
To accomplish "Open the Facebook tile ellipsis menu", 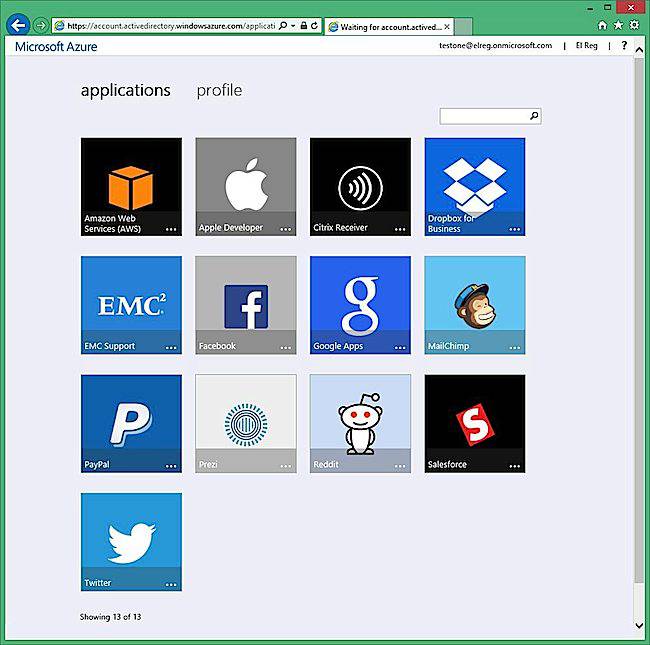I will 285,347.
